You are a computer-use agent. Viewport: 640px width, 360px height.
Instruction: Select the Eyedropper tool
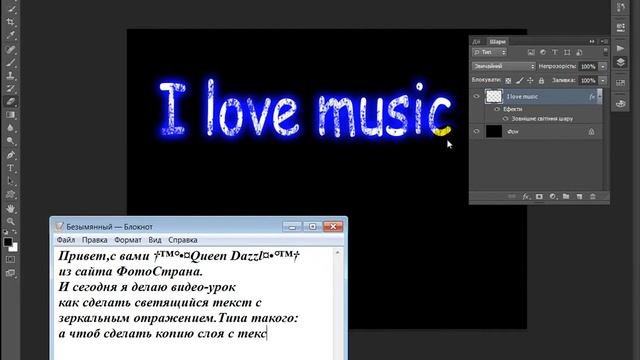[11, 35]
